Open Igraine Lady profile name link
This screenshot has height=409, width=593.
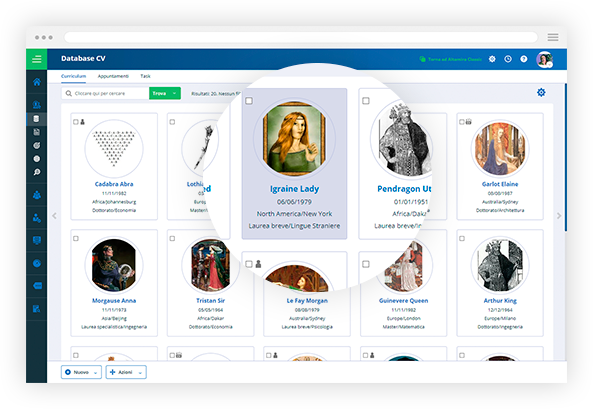pos(294,188)
